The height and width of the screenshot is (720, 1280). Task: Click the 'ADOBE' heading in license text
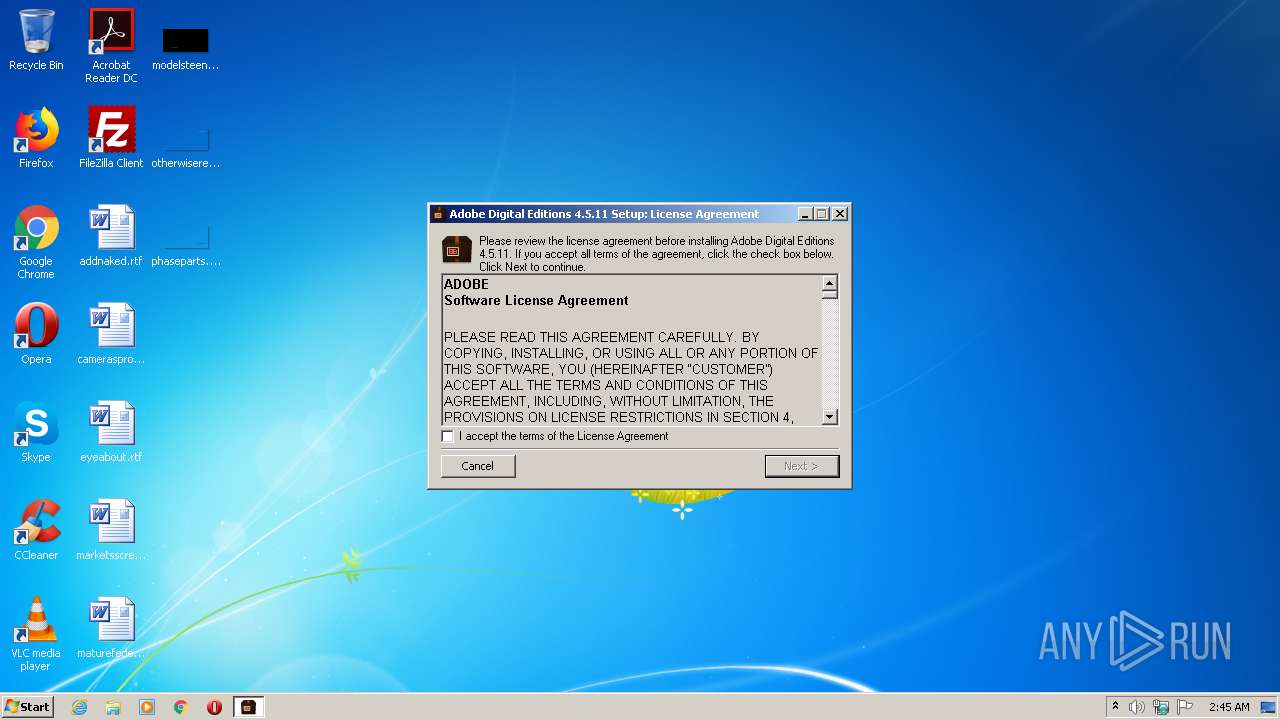pyautogui.click(x=466, y=284)
